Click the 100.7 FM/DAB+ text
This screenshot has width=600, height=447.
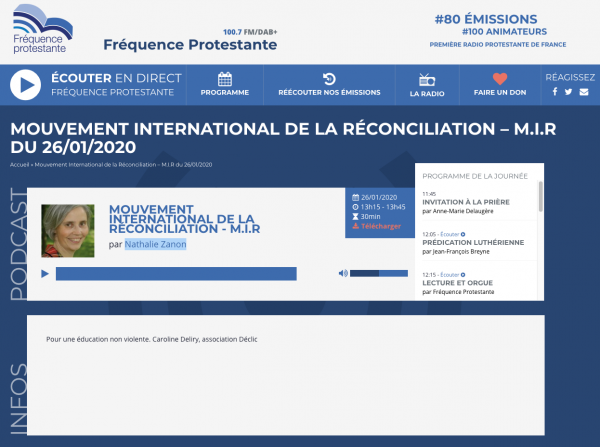coord(250,32)
